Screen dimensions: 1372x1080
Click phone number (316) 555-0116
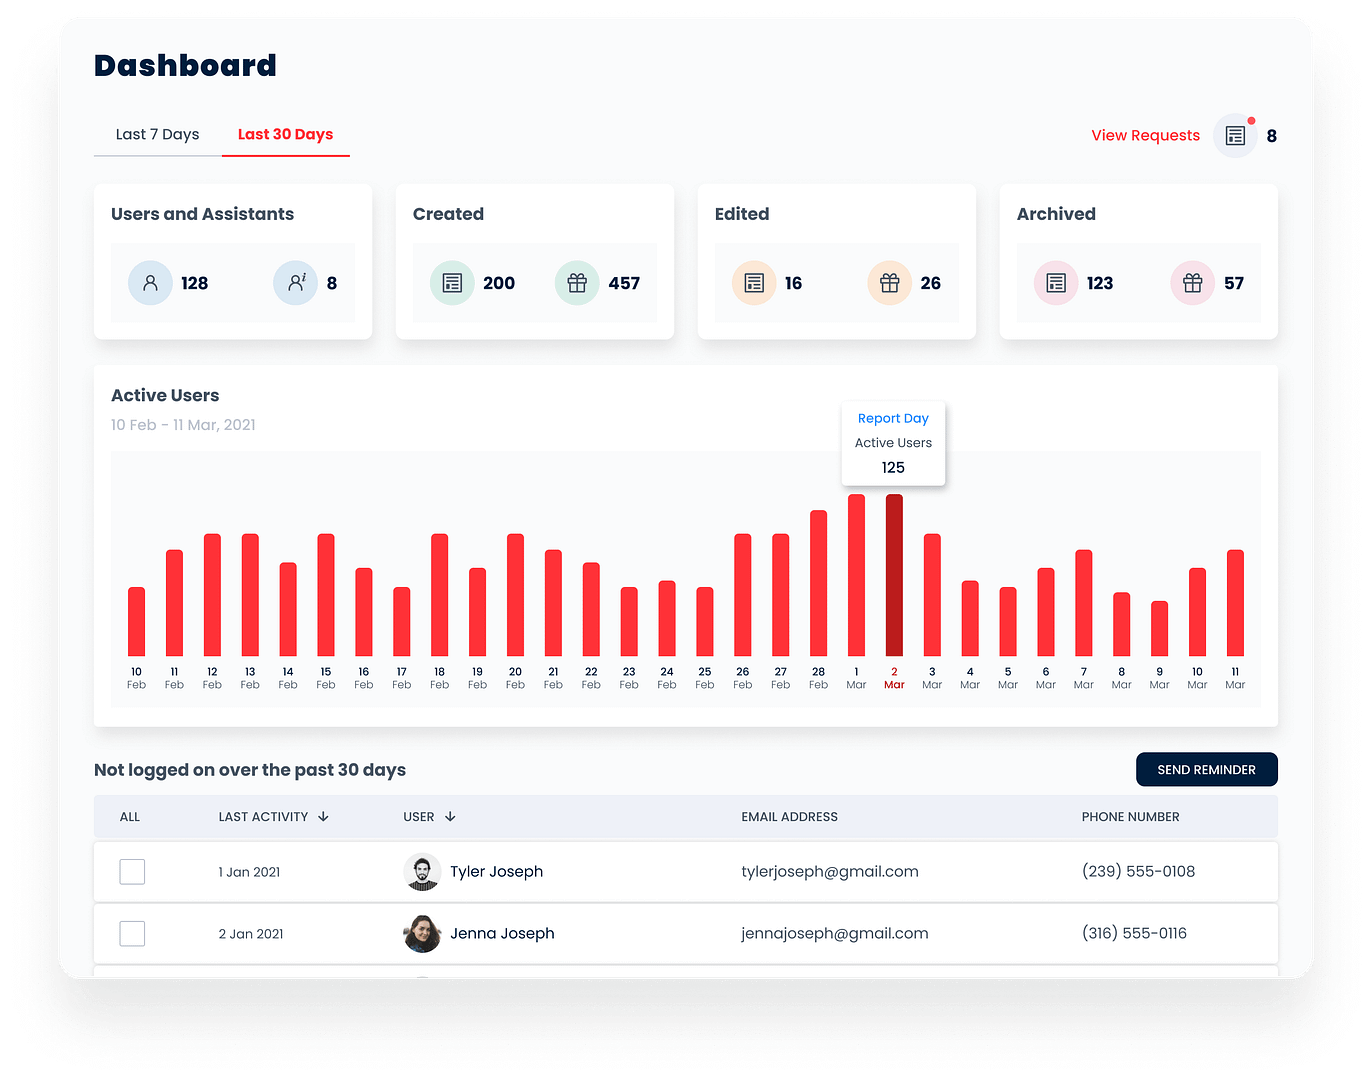pyautogui.click(x=1134, y=934)
